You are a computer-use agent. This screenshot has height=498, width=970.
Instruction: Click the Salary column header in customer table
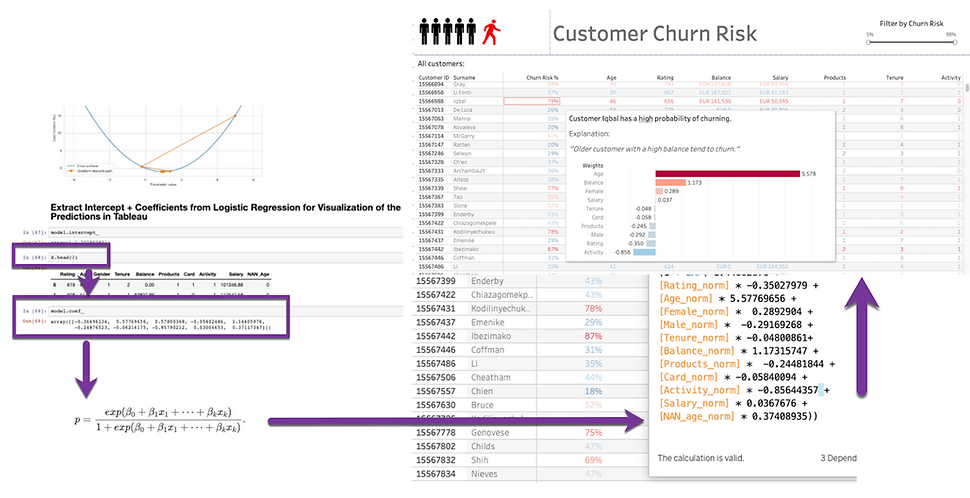pyautogui.click(x=780, y=77)
